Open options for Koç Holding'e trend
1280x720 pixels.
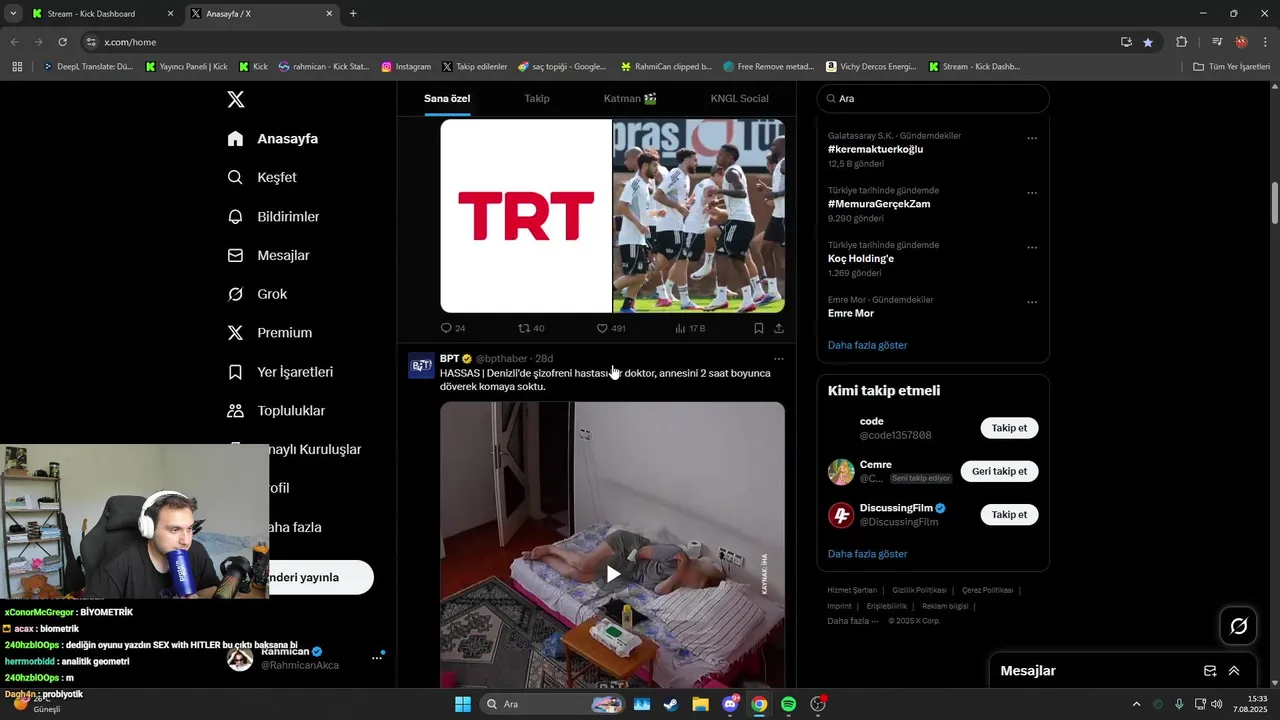(x=1032, y=248)
